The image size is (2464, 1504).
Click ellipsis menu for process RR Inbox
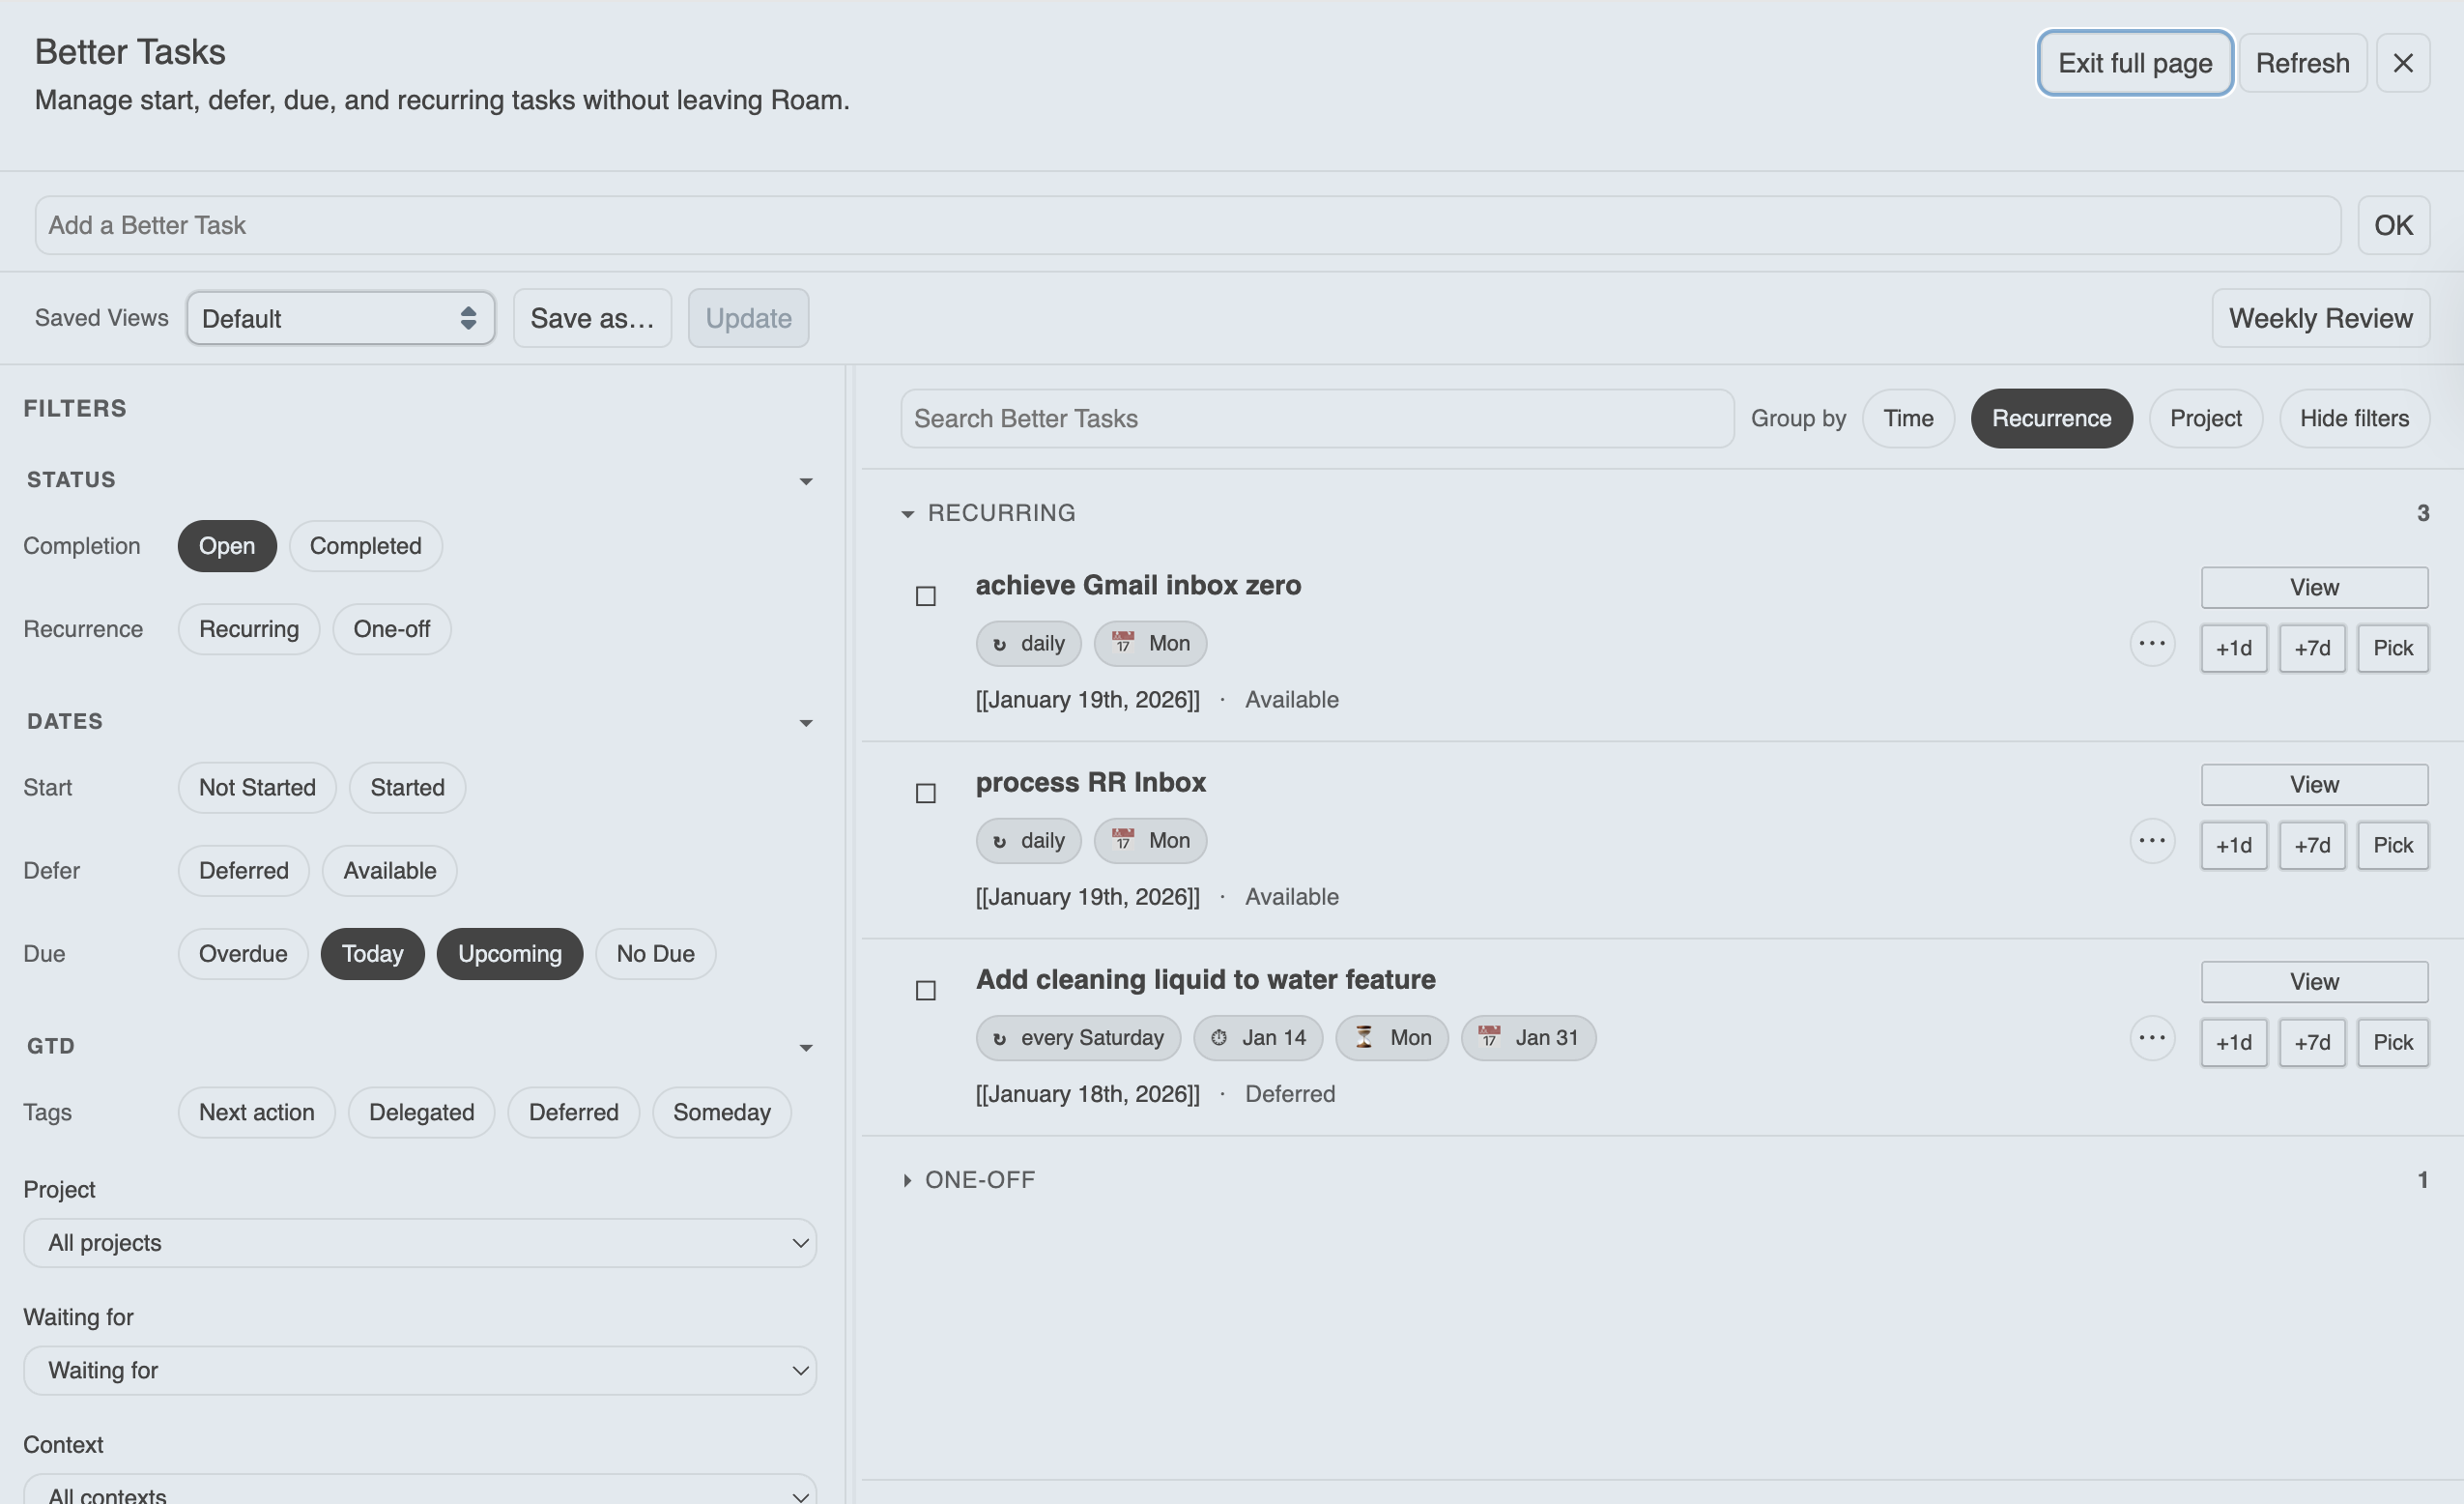click(2151, 841)
